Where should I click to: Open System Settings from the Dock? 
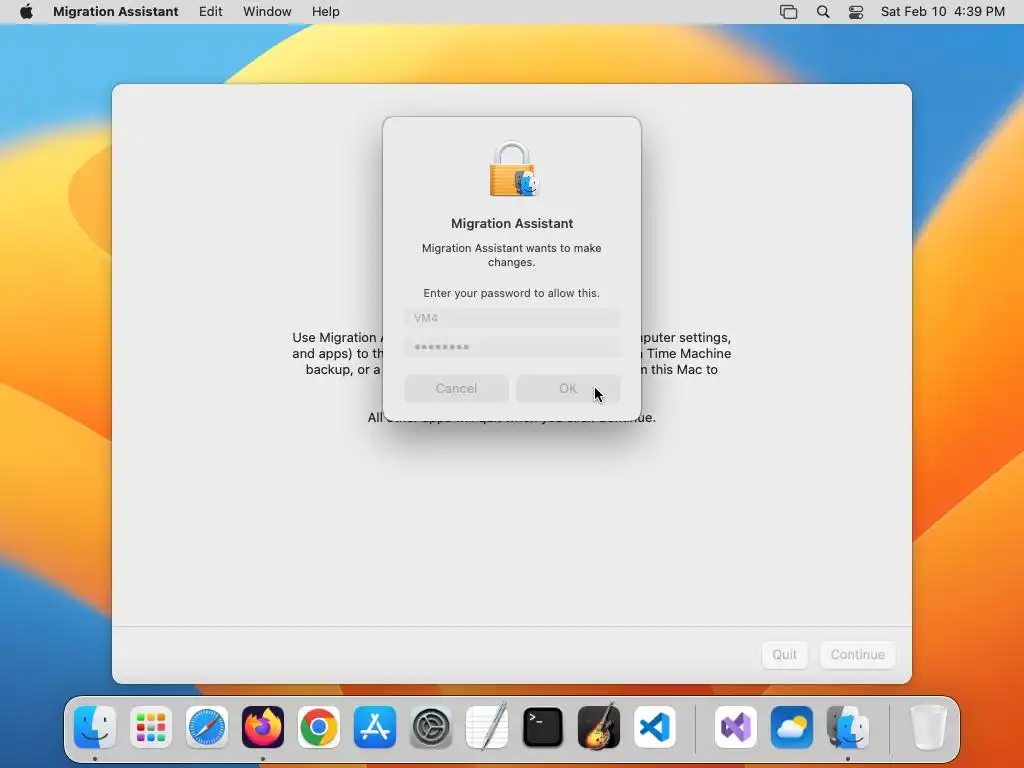pos(431,727)
